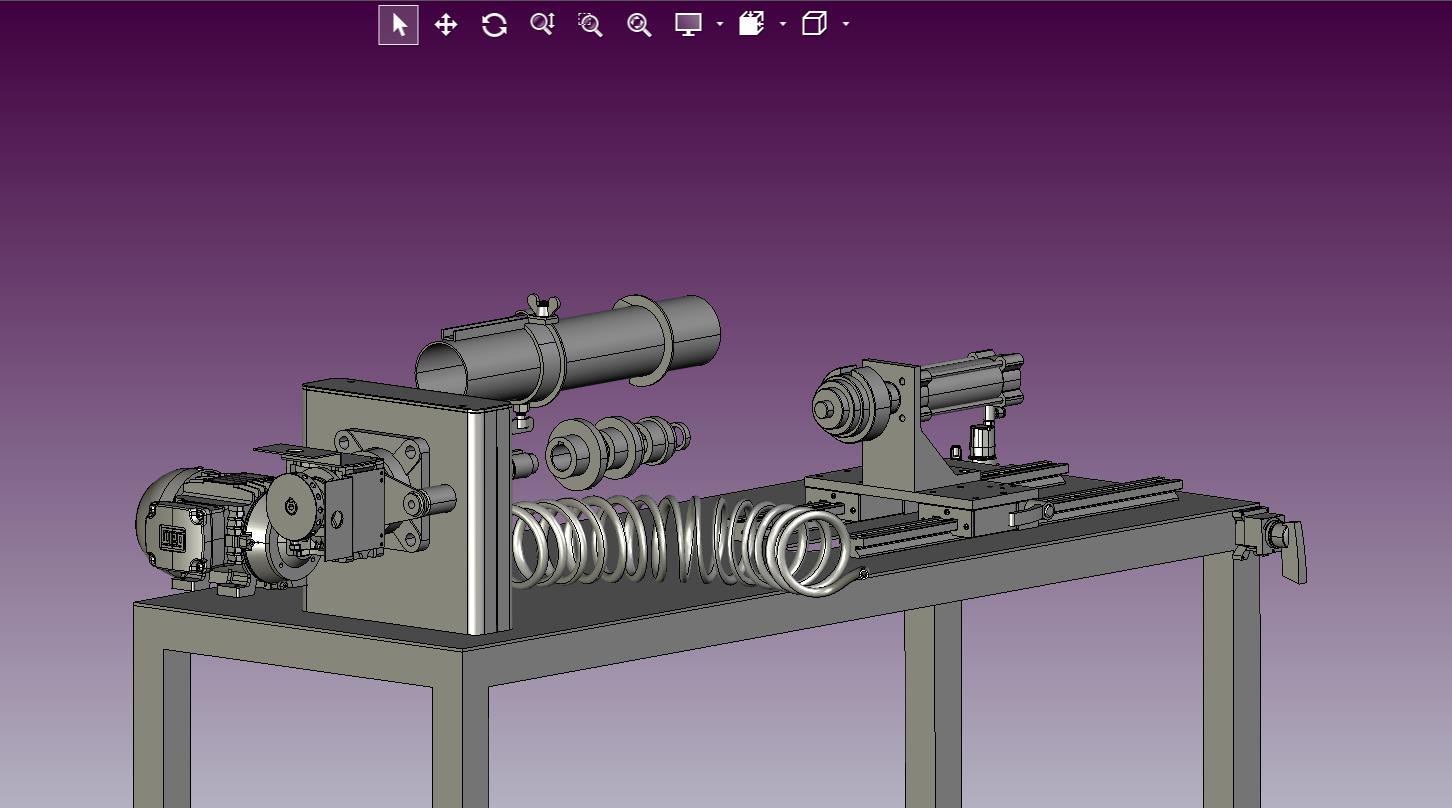Click the view cube orientation icon
Screen dimensions: 1452x808
(x=815, y=24)
